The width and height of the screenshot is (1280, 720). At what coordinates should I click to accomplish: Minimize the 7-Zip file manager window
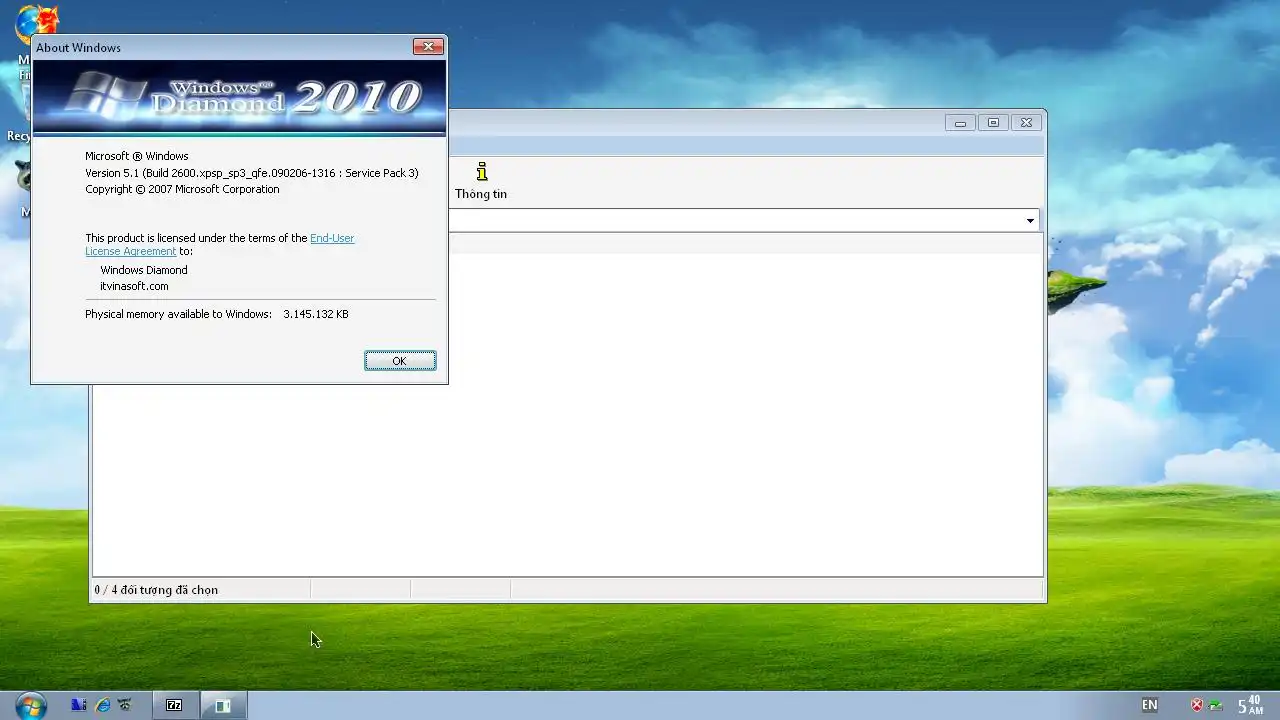960,123
